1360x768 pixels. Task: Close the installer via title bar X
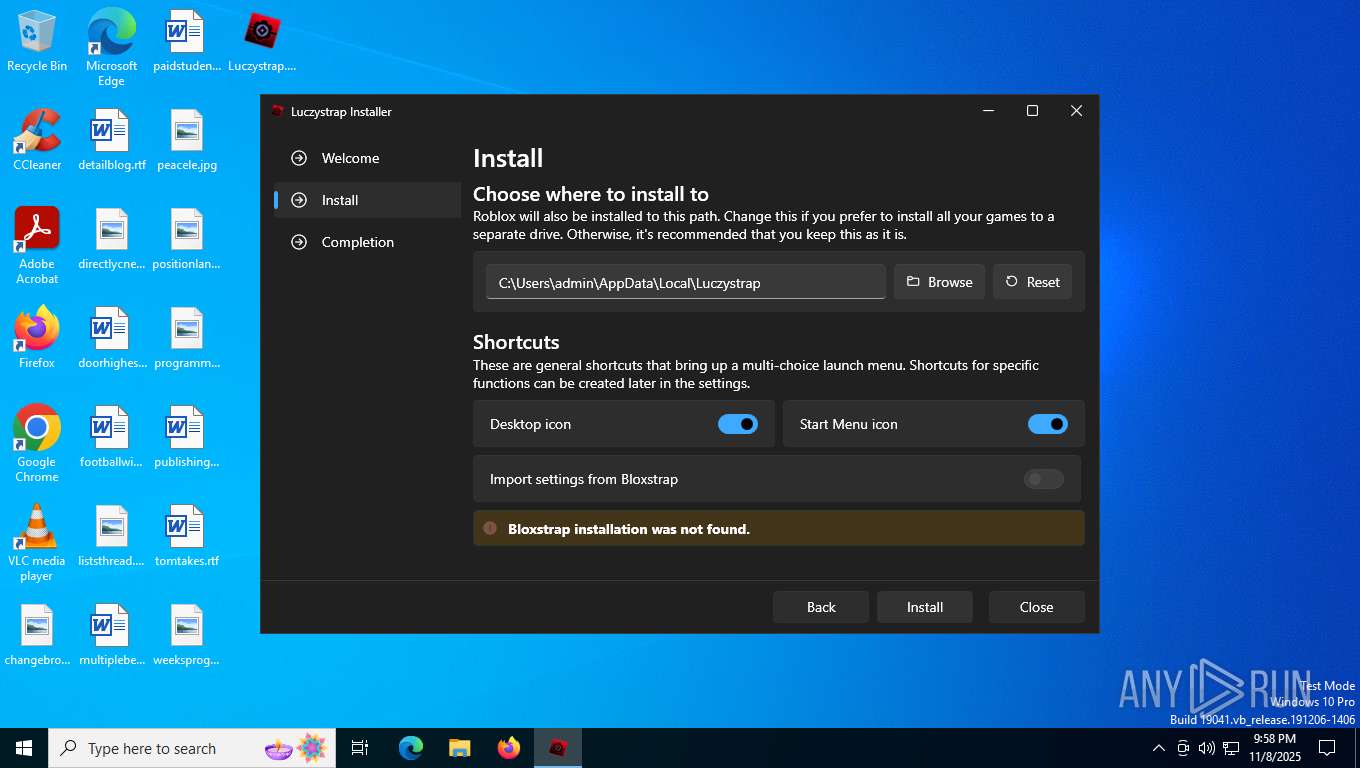pyautogui.click(x=1076, y=111)
